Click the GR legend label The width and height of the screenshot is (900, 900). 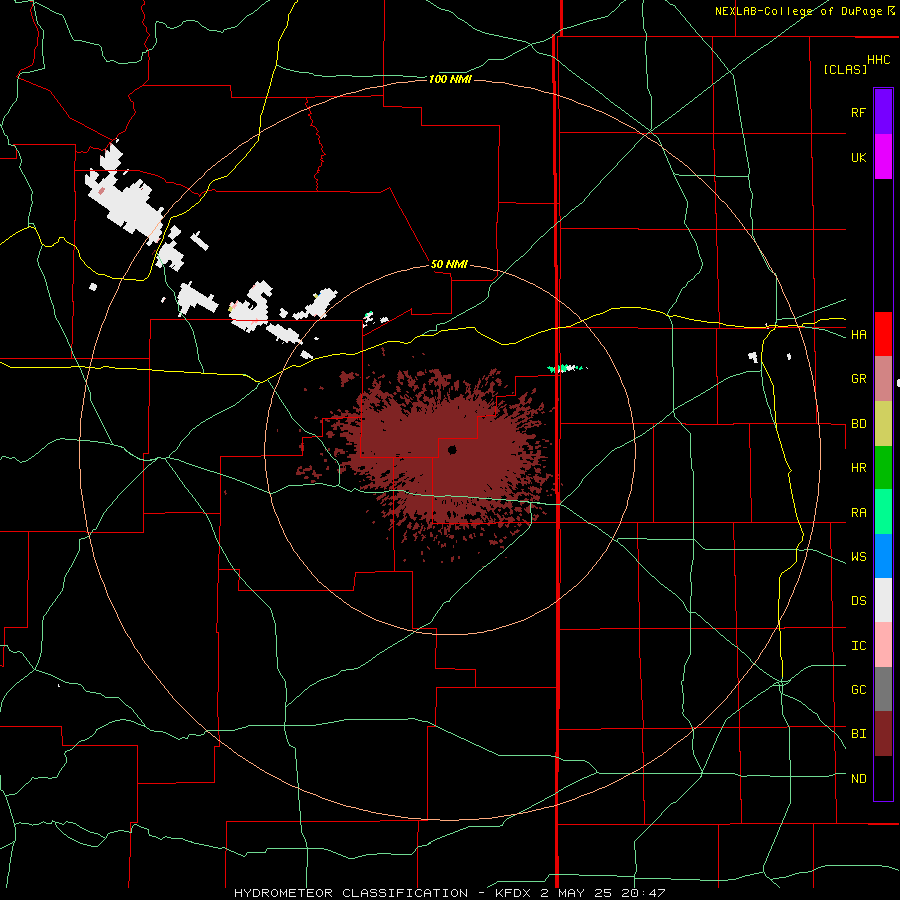click(x=858, y=379)
